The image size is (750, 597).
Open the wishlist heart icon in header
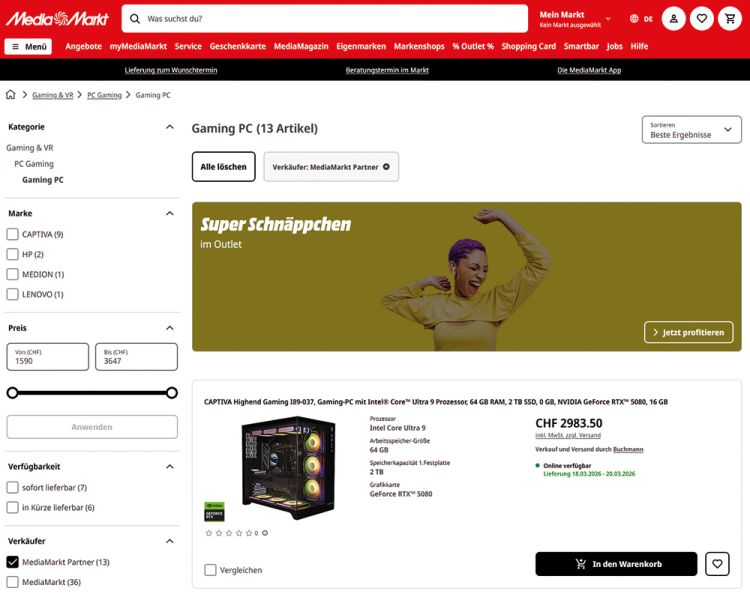pos(702,19)
